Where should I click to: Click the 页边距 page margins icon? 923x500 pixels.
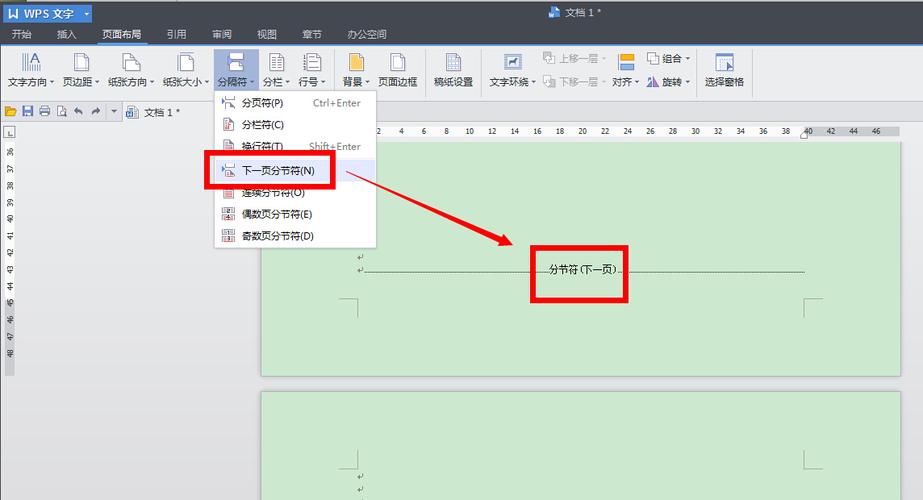[81, 62]
